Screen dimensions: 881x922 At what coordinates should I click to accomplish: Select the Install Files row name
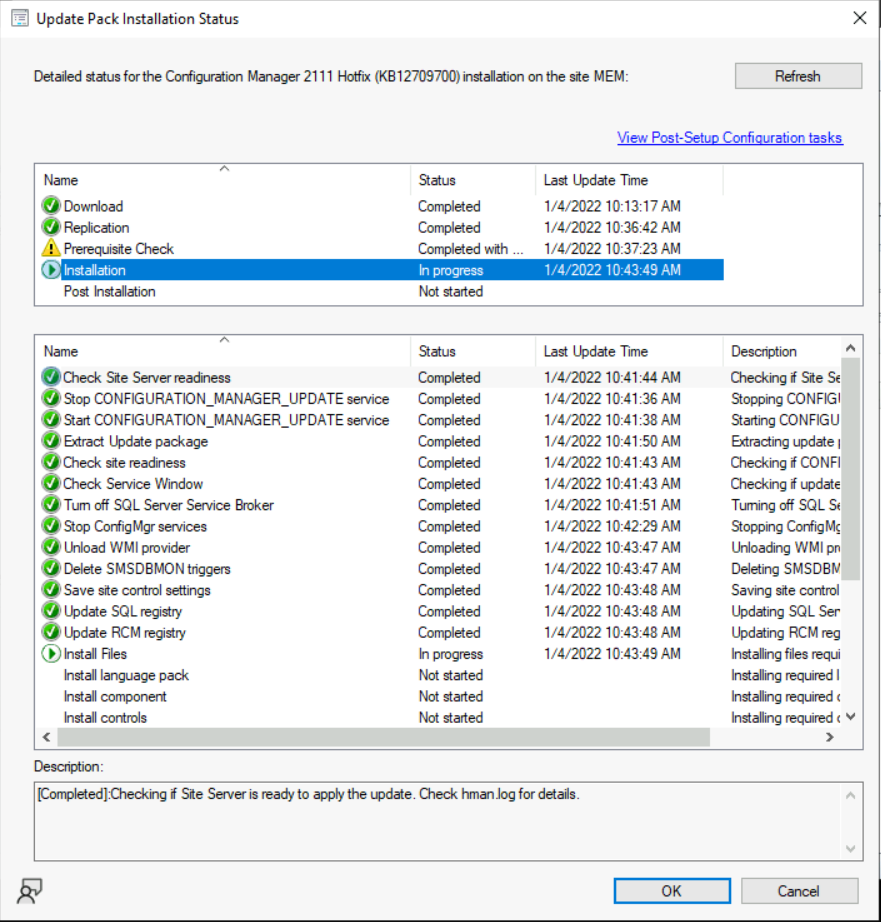point(95,653)
